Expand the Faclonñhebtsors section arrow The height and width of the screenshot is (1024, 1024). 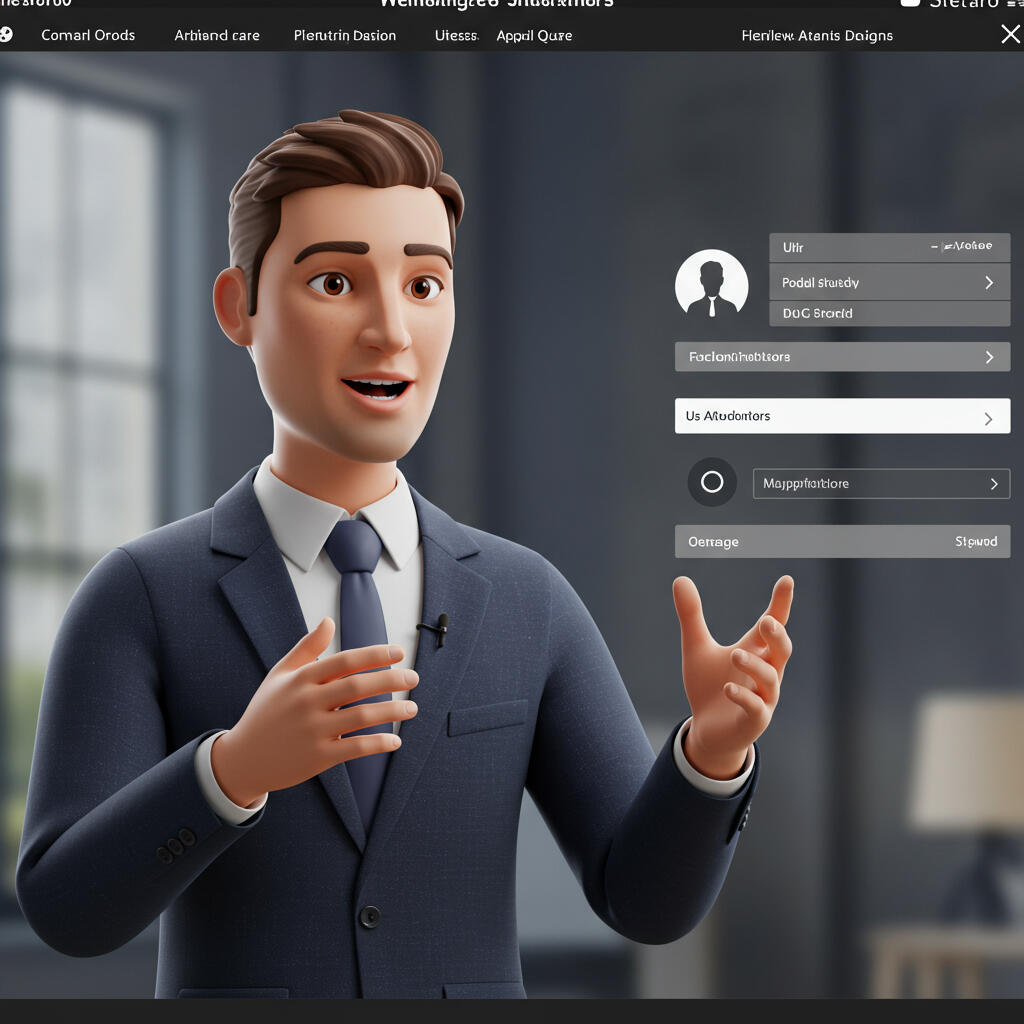pyautogui.click(x=988, y=357)
